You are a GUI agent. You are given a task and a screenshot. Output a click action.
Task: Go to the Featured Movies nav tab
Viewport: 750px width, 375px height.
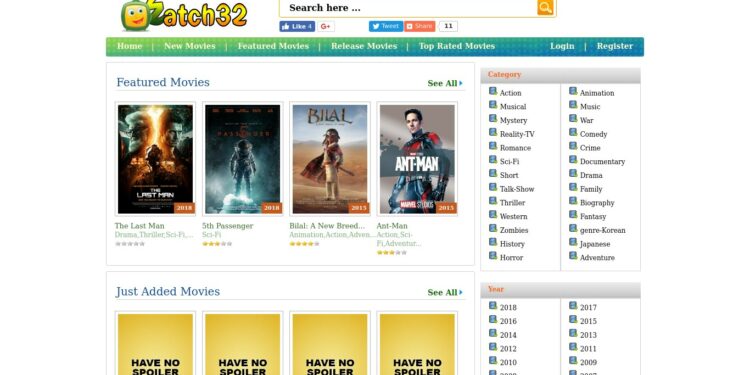tap(273, 46)
